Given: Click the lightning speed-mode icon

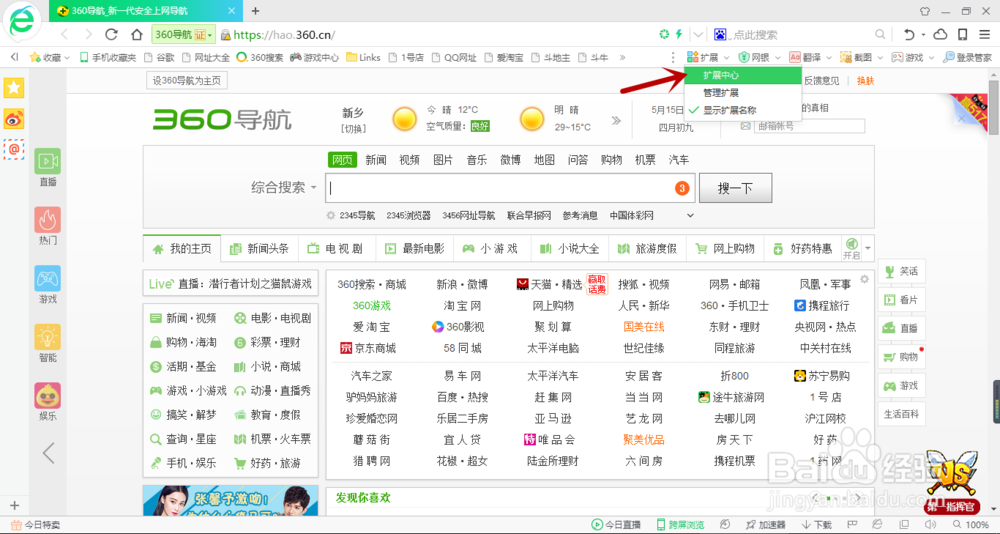Looking at the screenshot, I should [x=679, y=34].
